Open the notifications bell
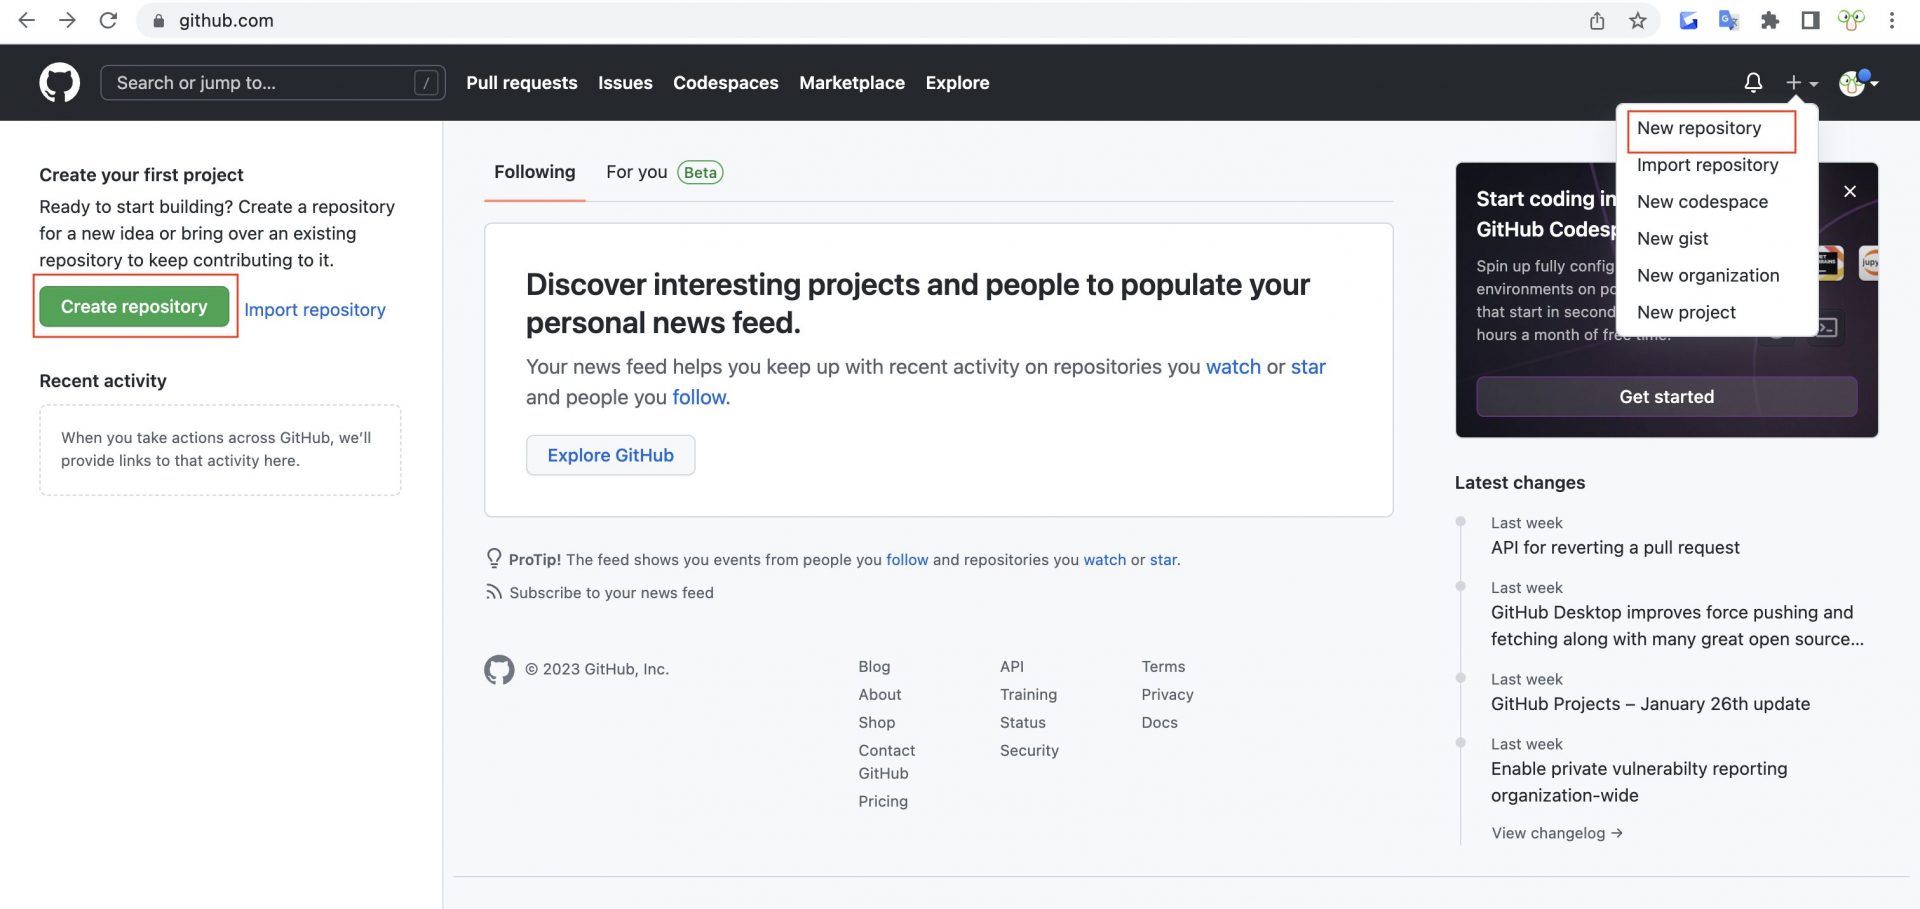Viewport: 1920px width, 909px height. [x=1753, y=83]
